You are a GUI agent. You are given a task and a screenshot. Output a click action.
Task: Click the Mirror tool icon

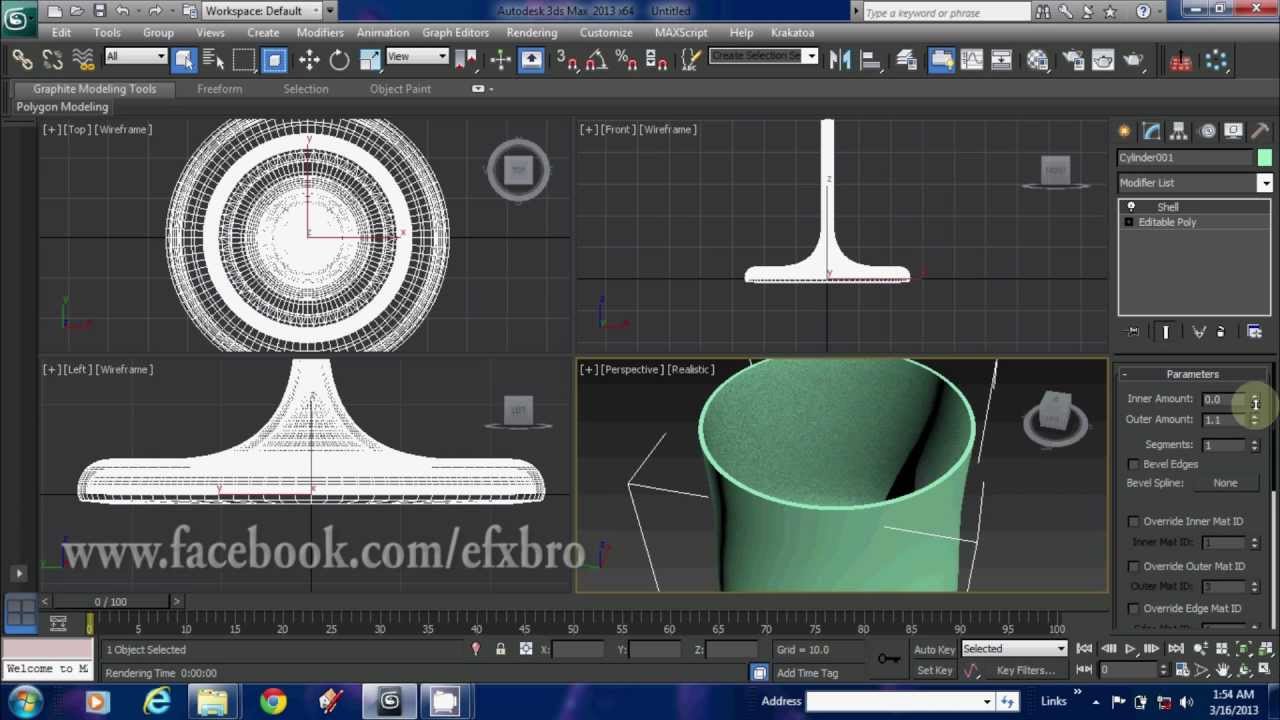pos(839,60)
